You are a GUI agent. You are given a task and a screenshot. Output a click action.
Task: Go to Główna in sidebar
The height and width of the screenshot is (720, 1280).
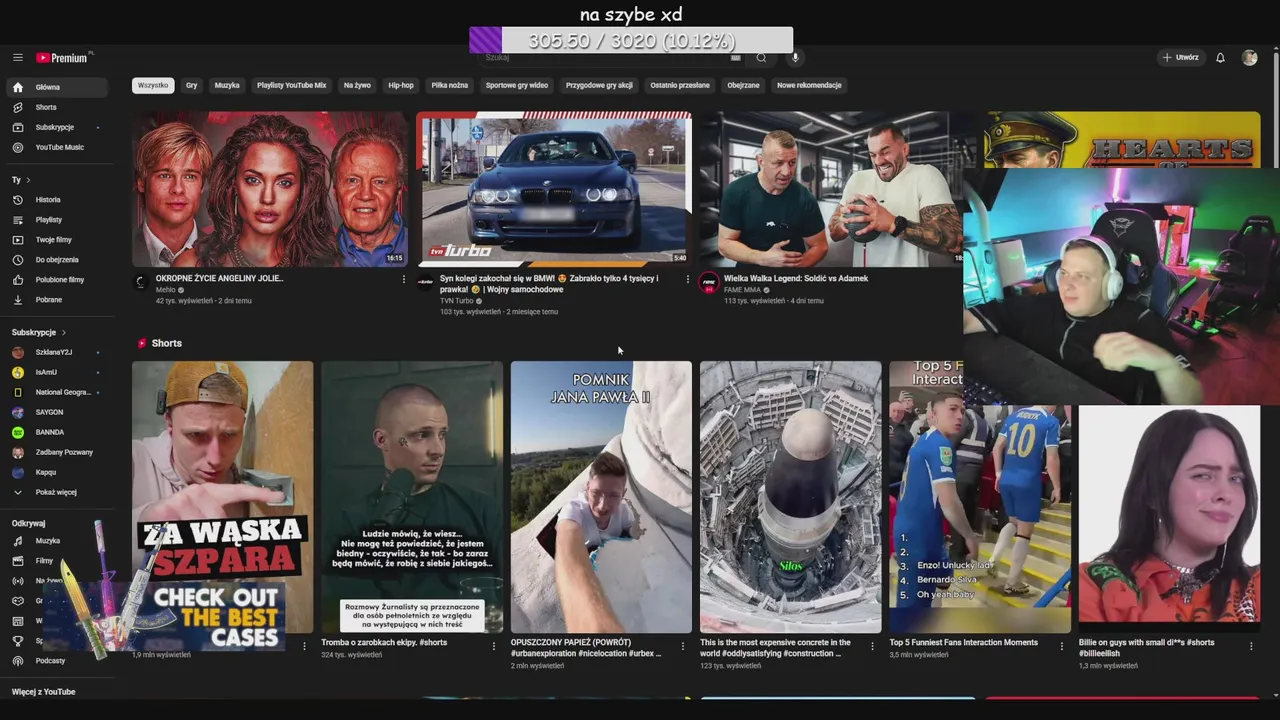click(x=57, y=87)
